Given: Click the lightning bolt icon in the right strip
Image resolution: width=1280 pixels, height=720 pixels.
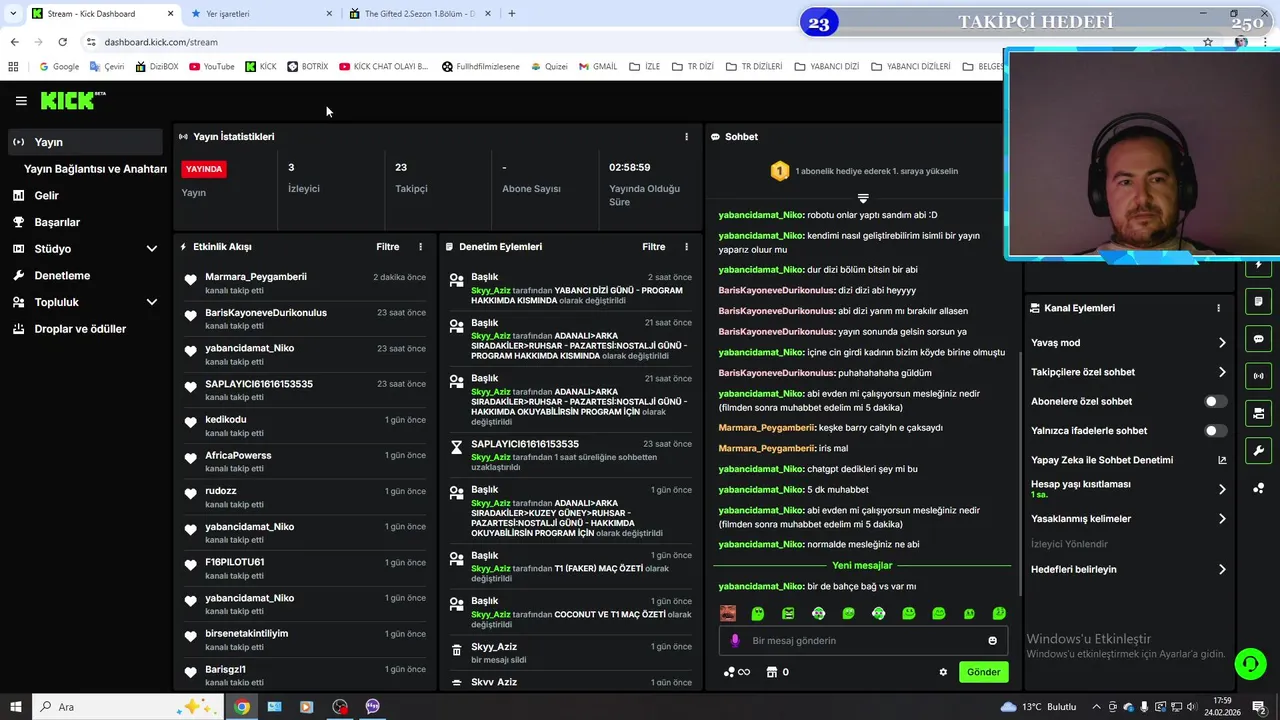Looking at the screenshot, I should 1258,266.
